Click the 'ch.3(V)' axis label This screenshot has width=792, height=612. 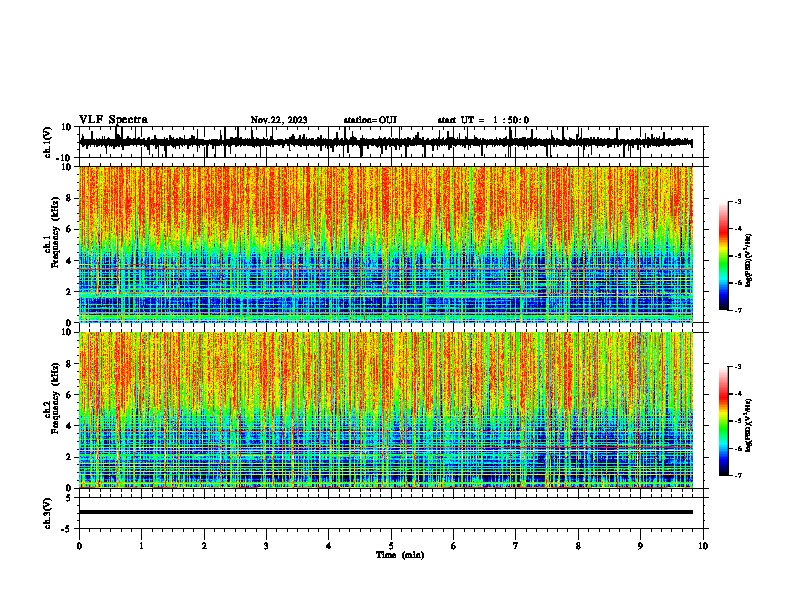point(47,513)
